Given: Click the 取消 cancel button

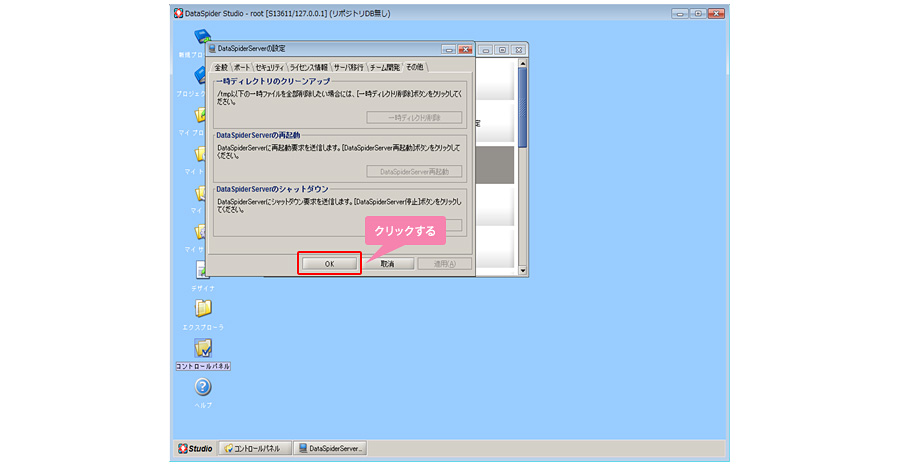Looking at the screenshot, I should [388, 263].
